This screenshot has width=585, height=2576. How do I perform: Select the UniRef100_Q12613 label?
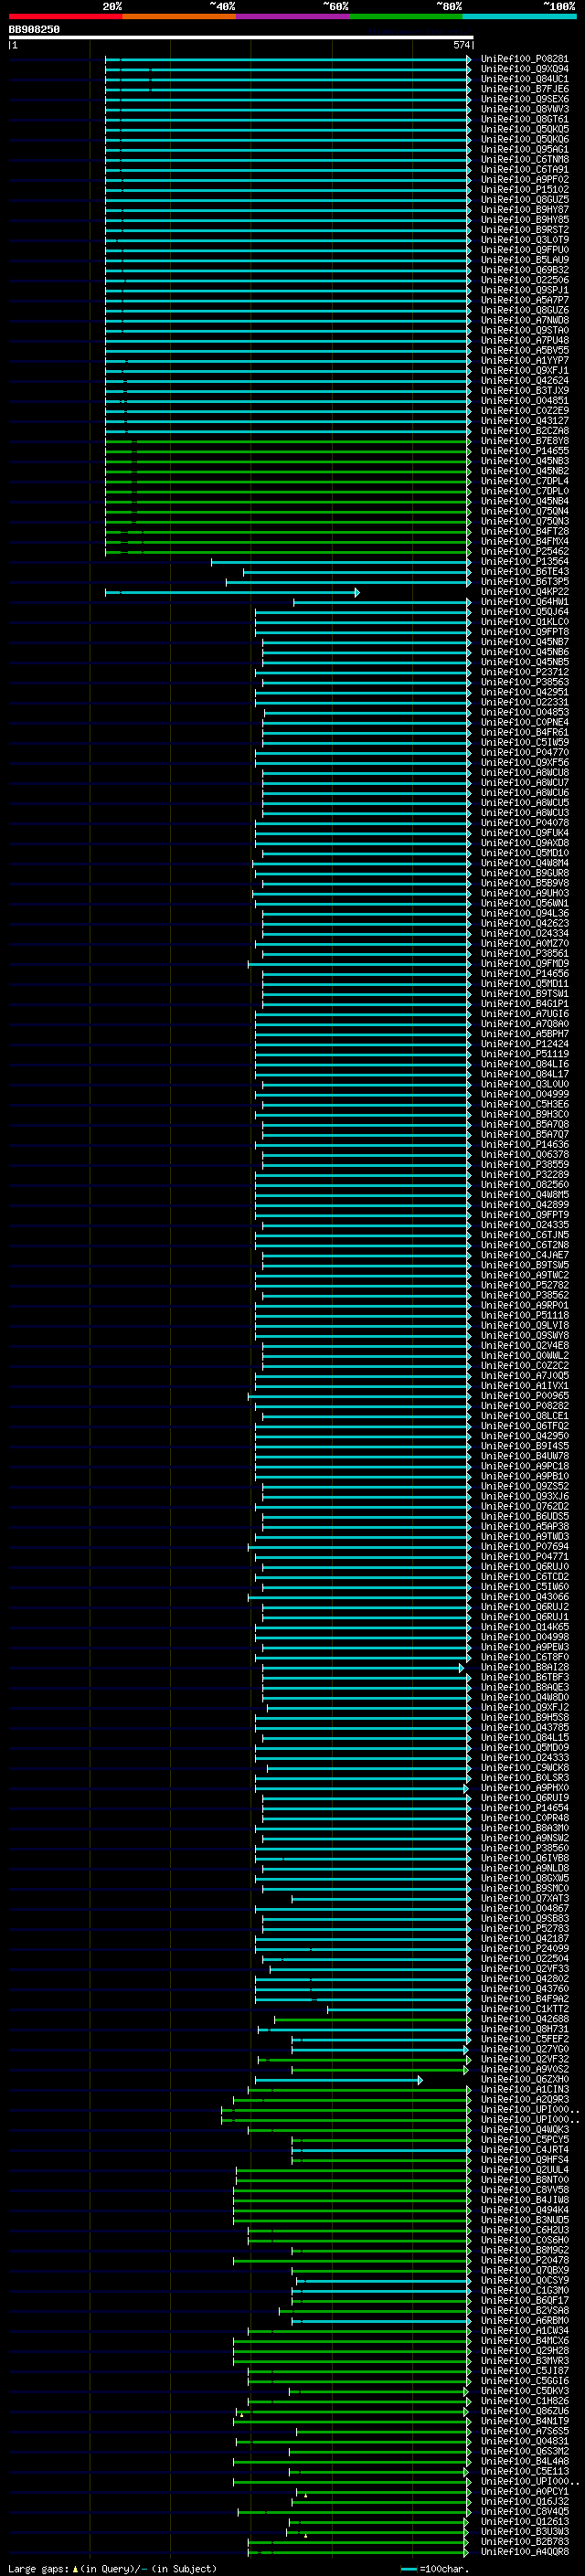click(525, 2522)
